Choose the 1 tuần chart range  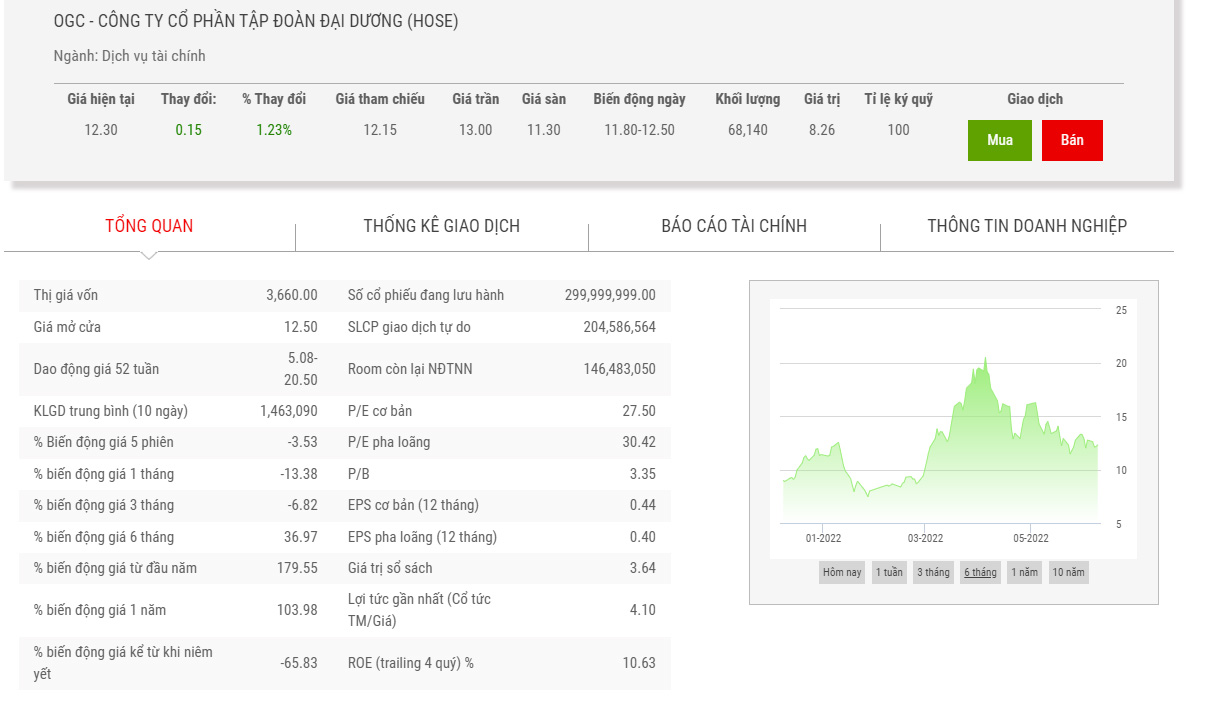coord(889,573)
